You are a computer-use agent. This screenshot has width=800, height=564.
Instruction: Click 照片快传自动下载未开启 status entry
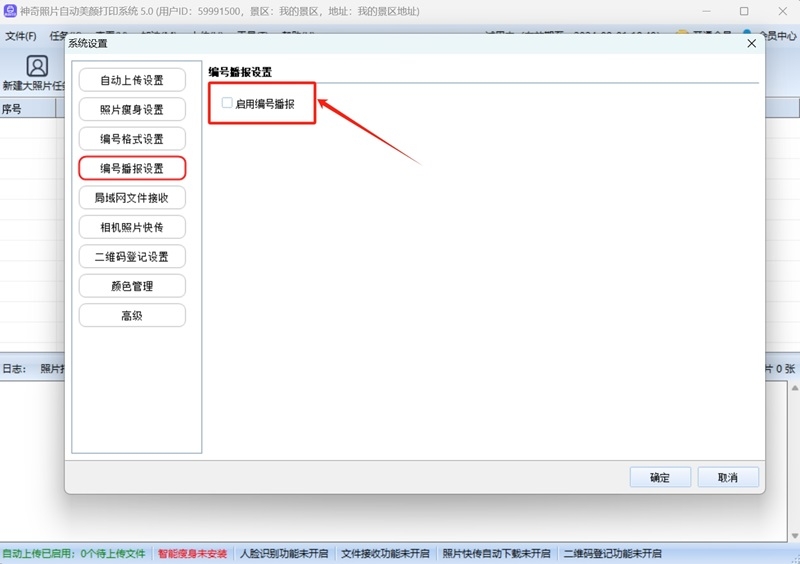tap(496, 554)
